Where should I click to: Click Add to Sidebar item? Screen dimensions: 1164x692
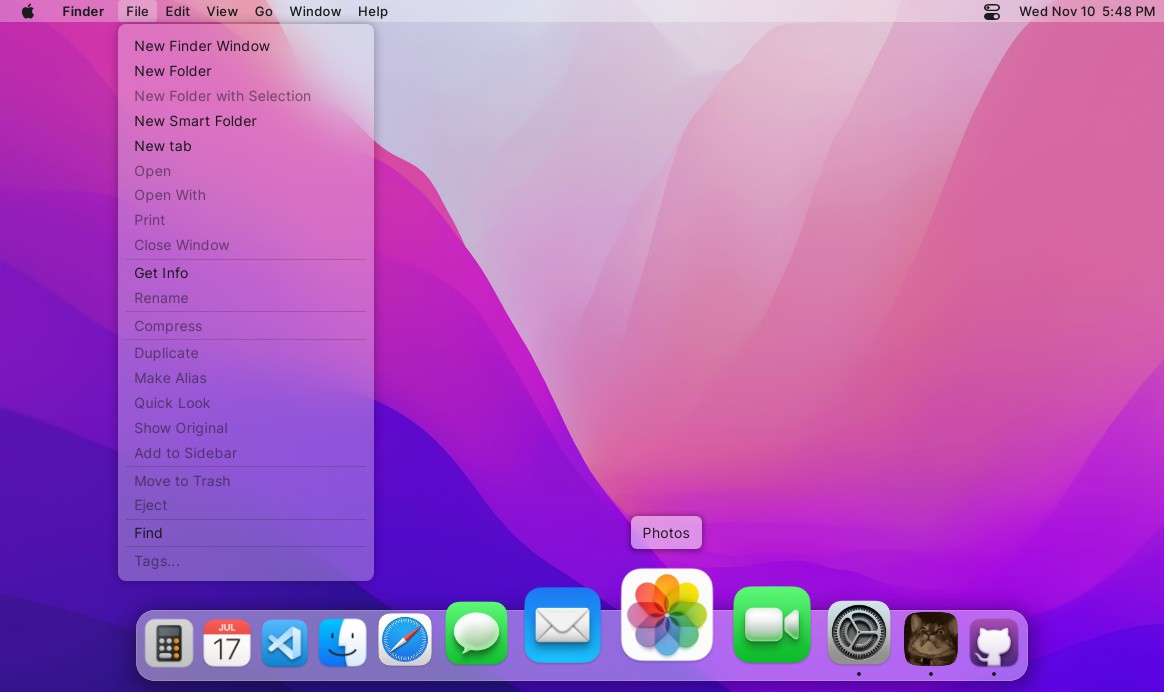246,453
